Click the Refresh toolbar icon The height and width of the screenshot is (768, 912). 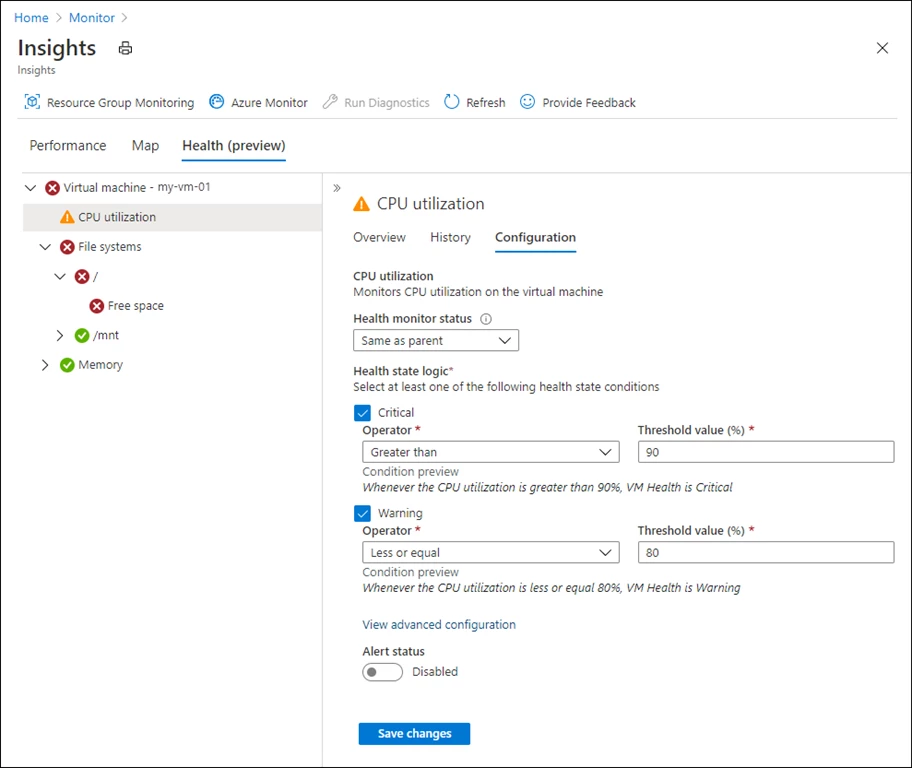point(452,102)
